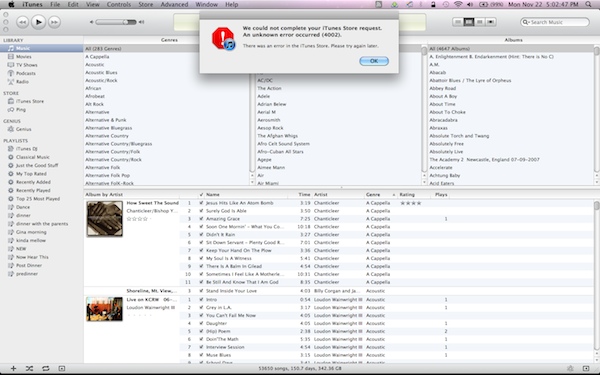Switch to Cover Flow view icon
Viewport: 600px width, 375px height.
tap(491, 22)
